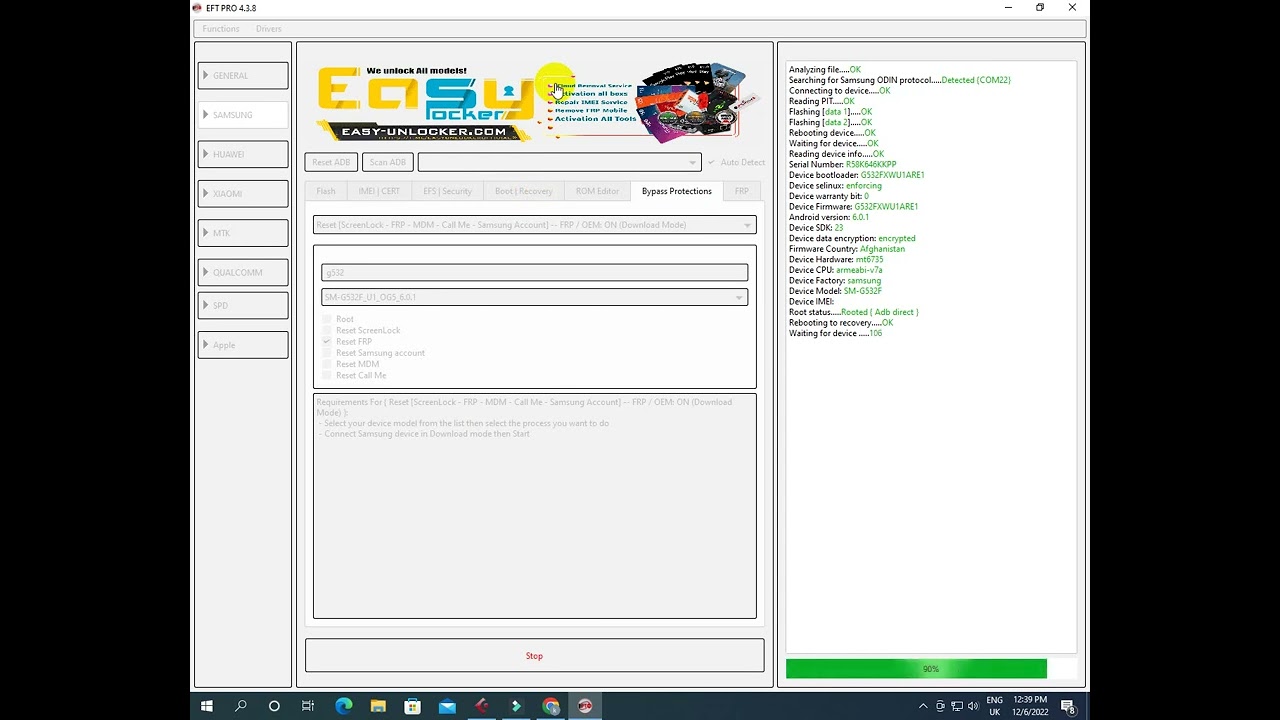1280x720 pixels.
Task: Open Task View in taskbar
Action: point(308,706)
